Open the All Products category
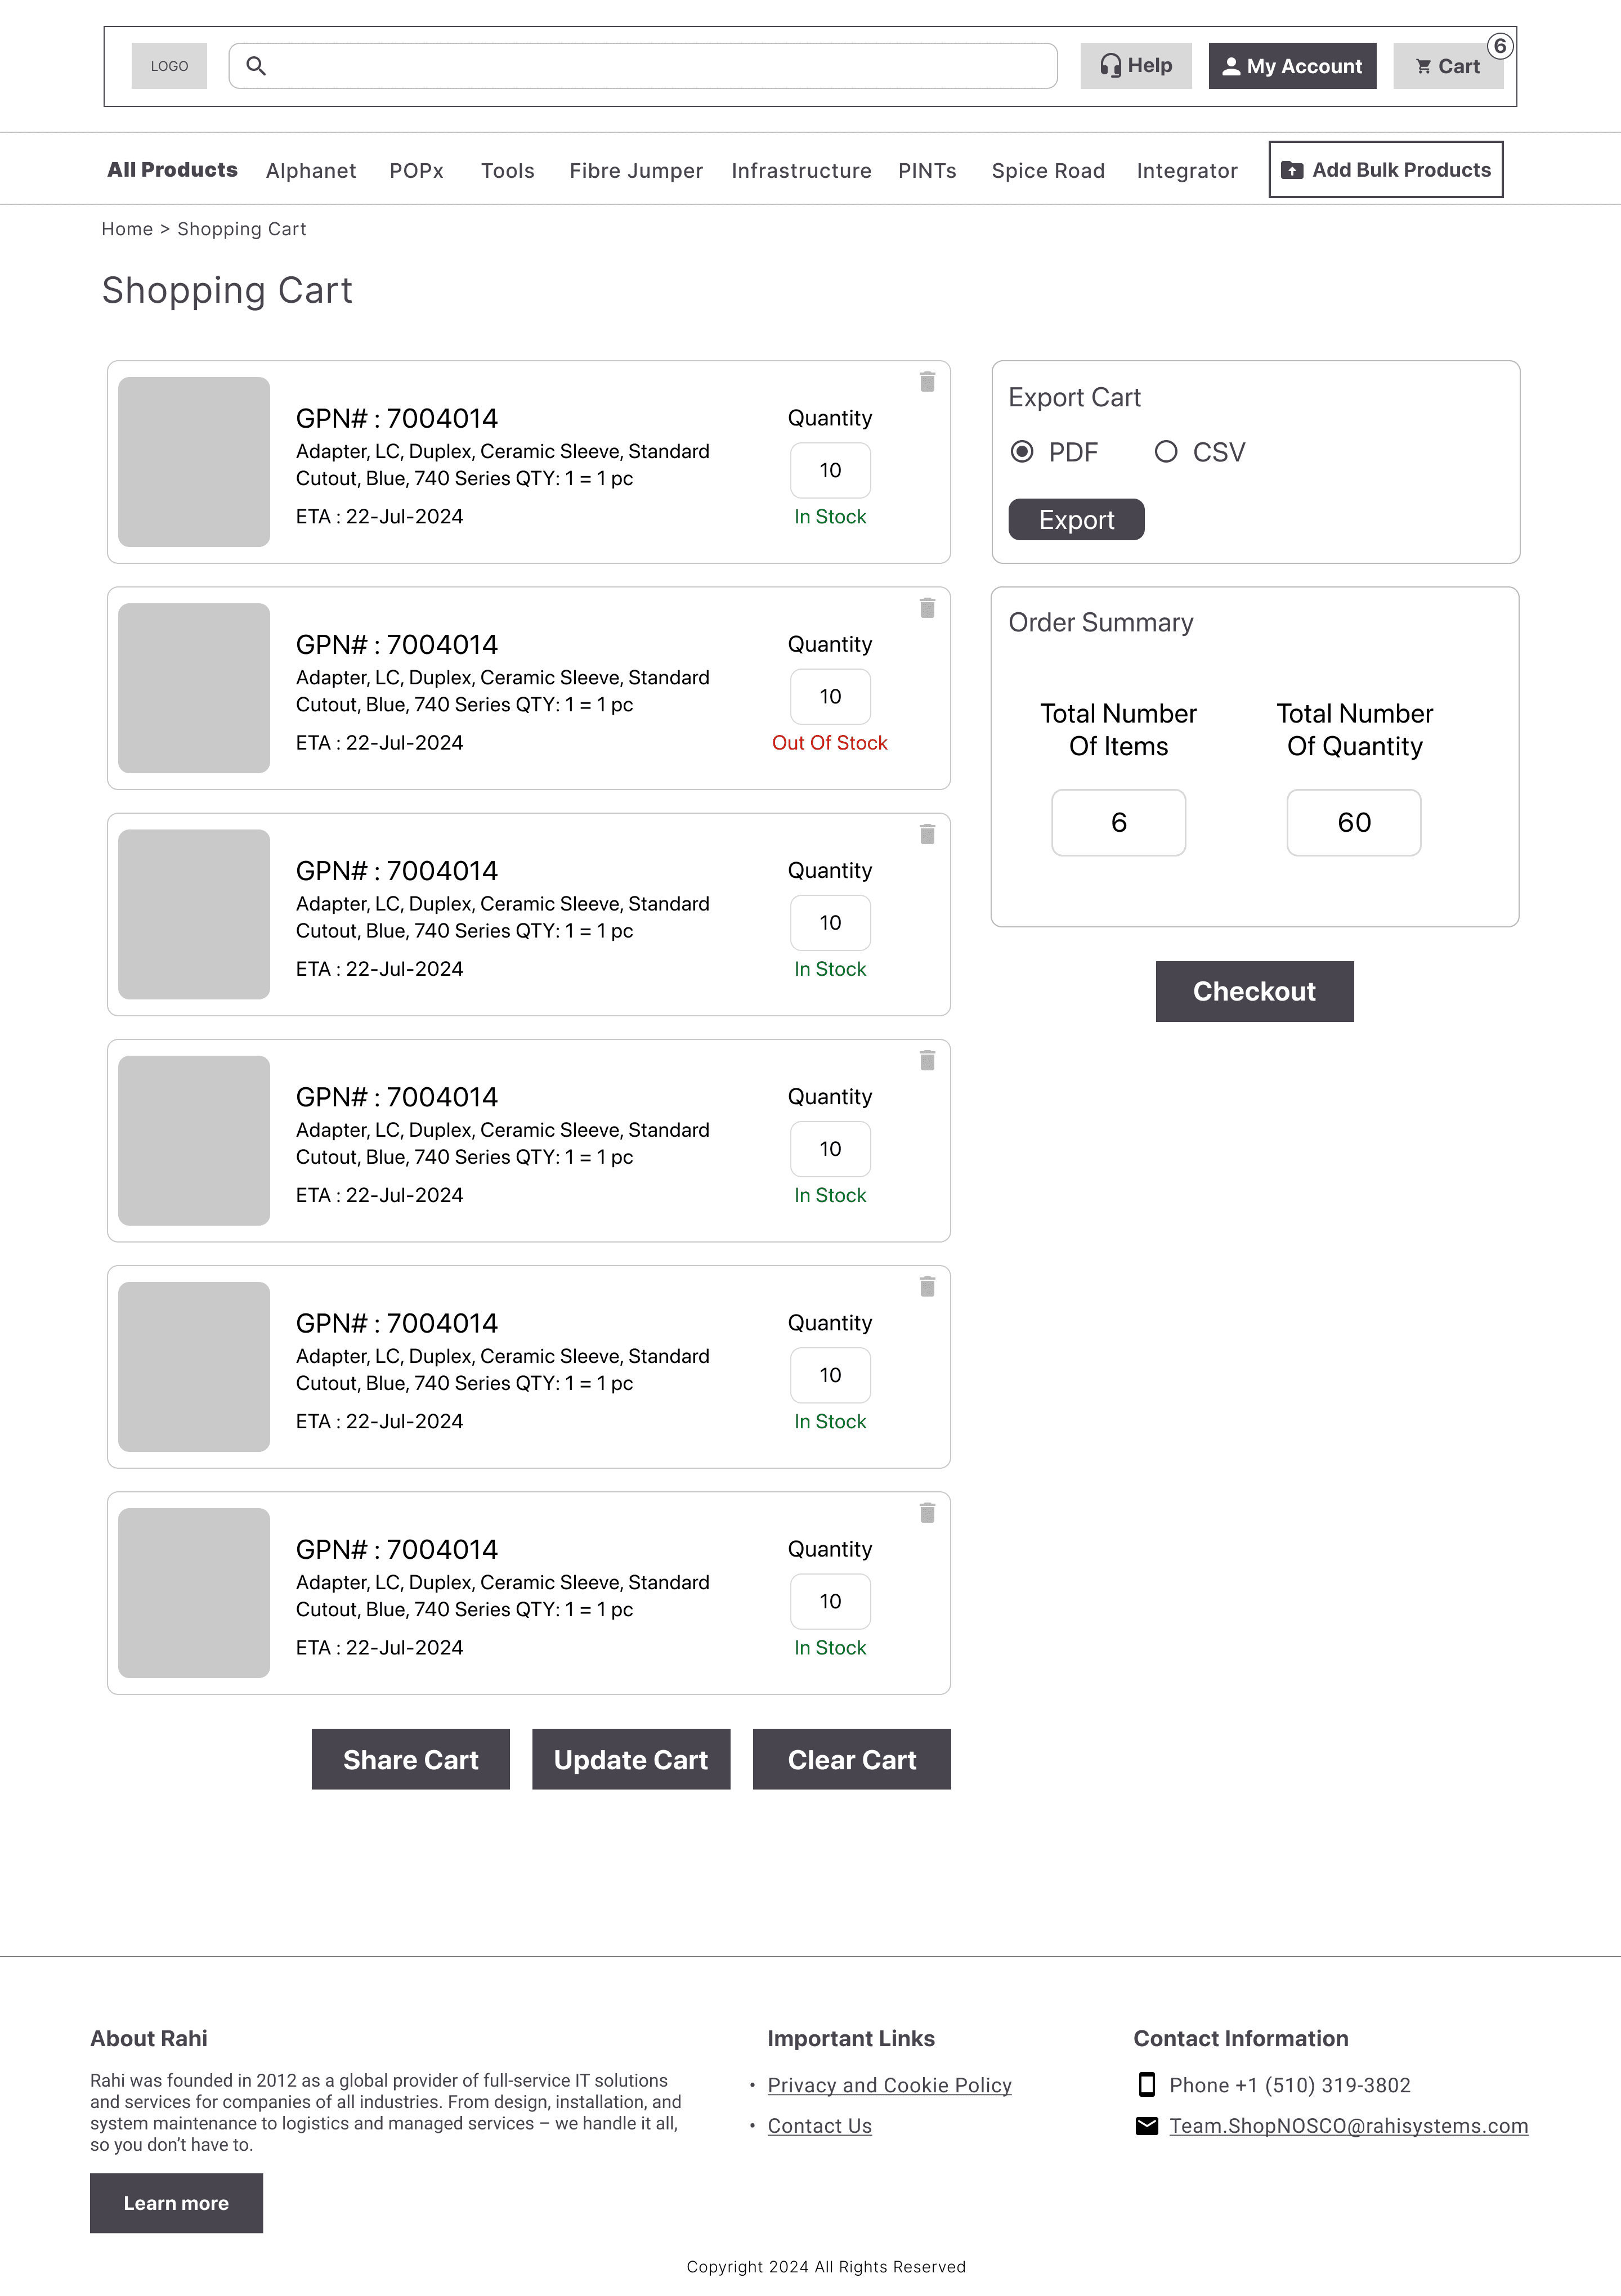This screenshot has height=2296, width=1621. point(172,170)
